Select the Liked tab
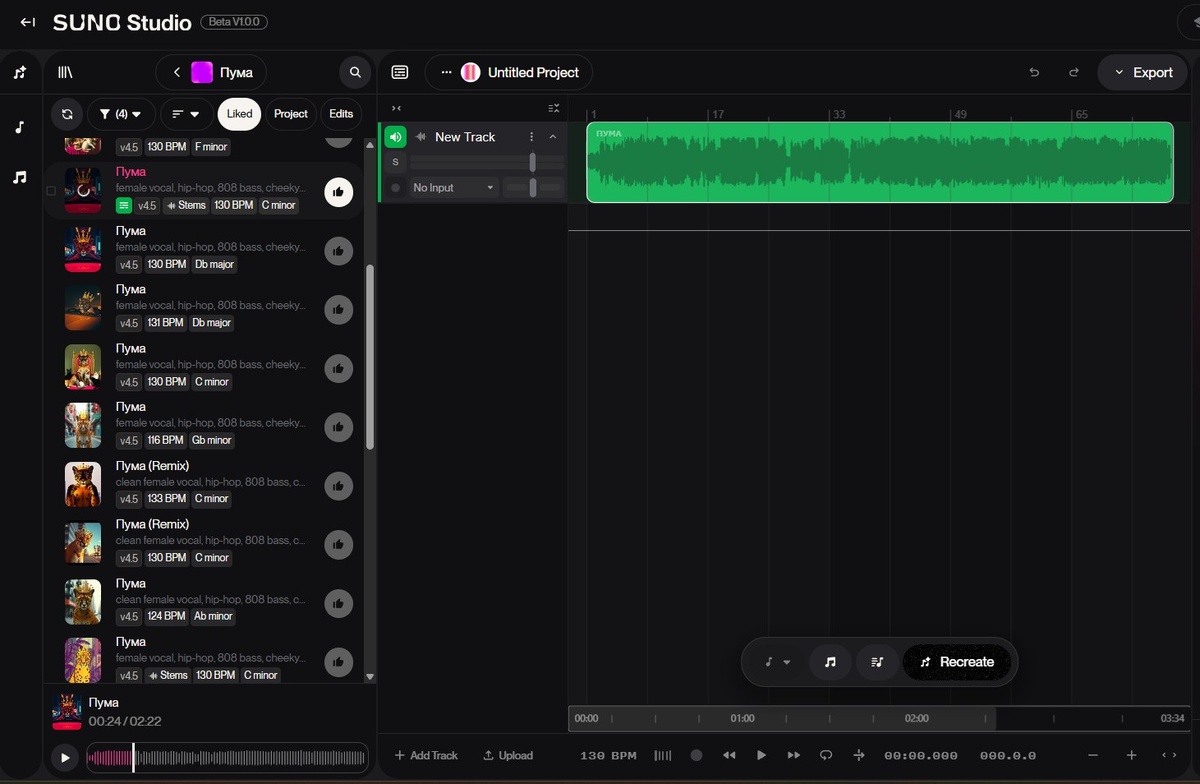This screenshot has height=784, width=1200. pos(239,114)
